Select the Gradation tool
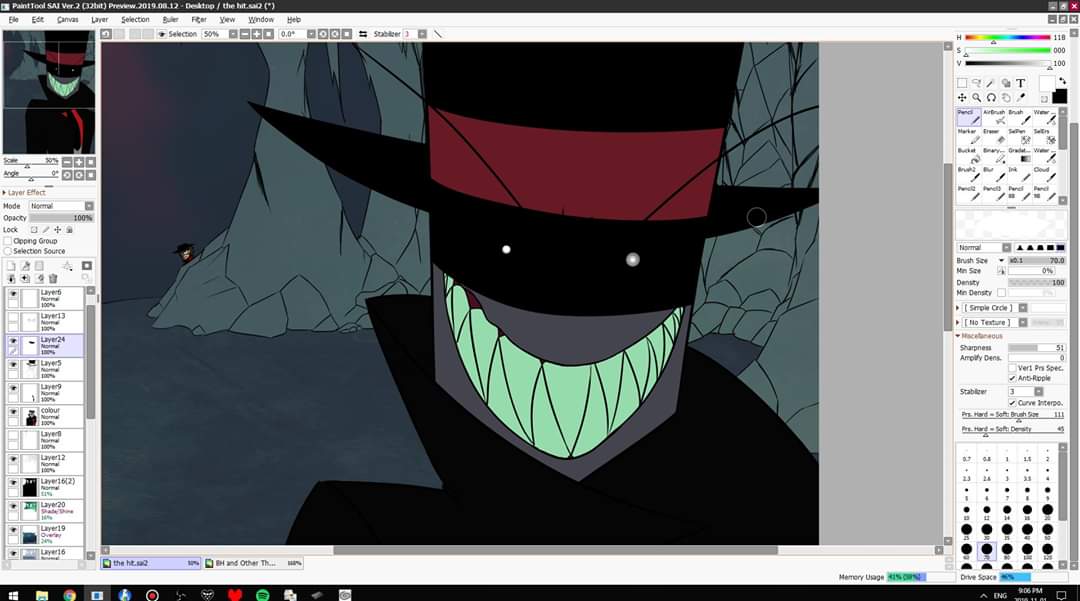Image resolution: width=1080 pixels, height=601 pixels. point(1018,155)
